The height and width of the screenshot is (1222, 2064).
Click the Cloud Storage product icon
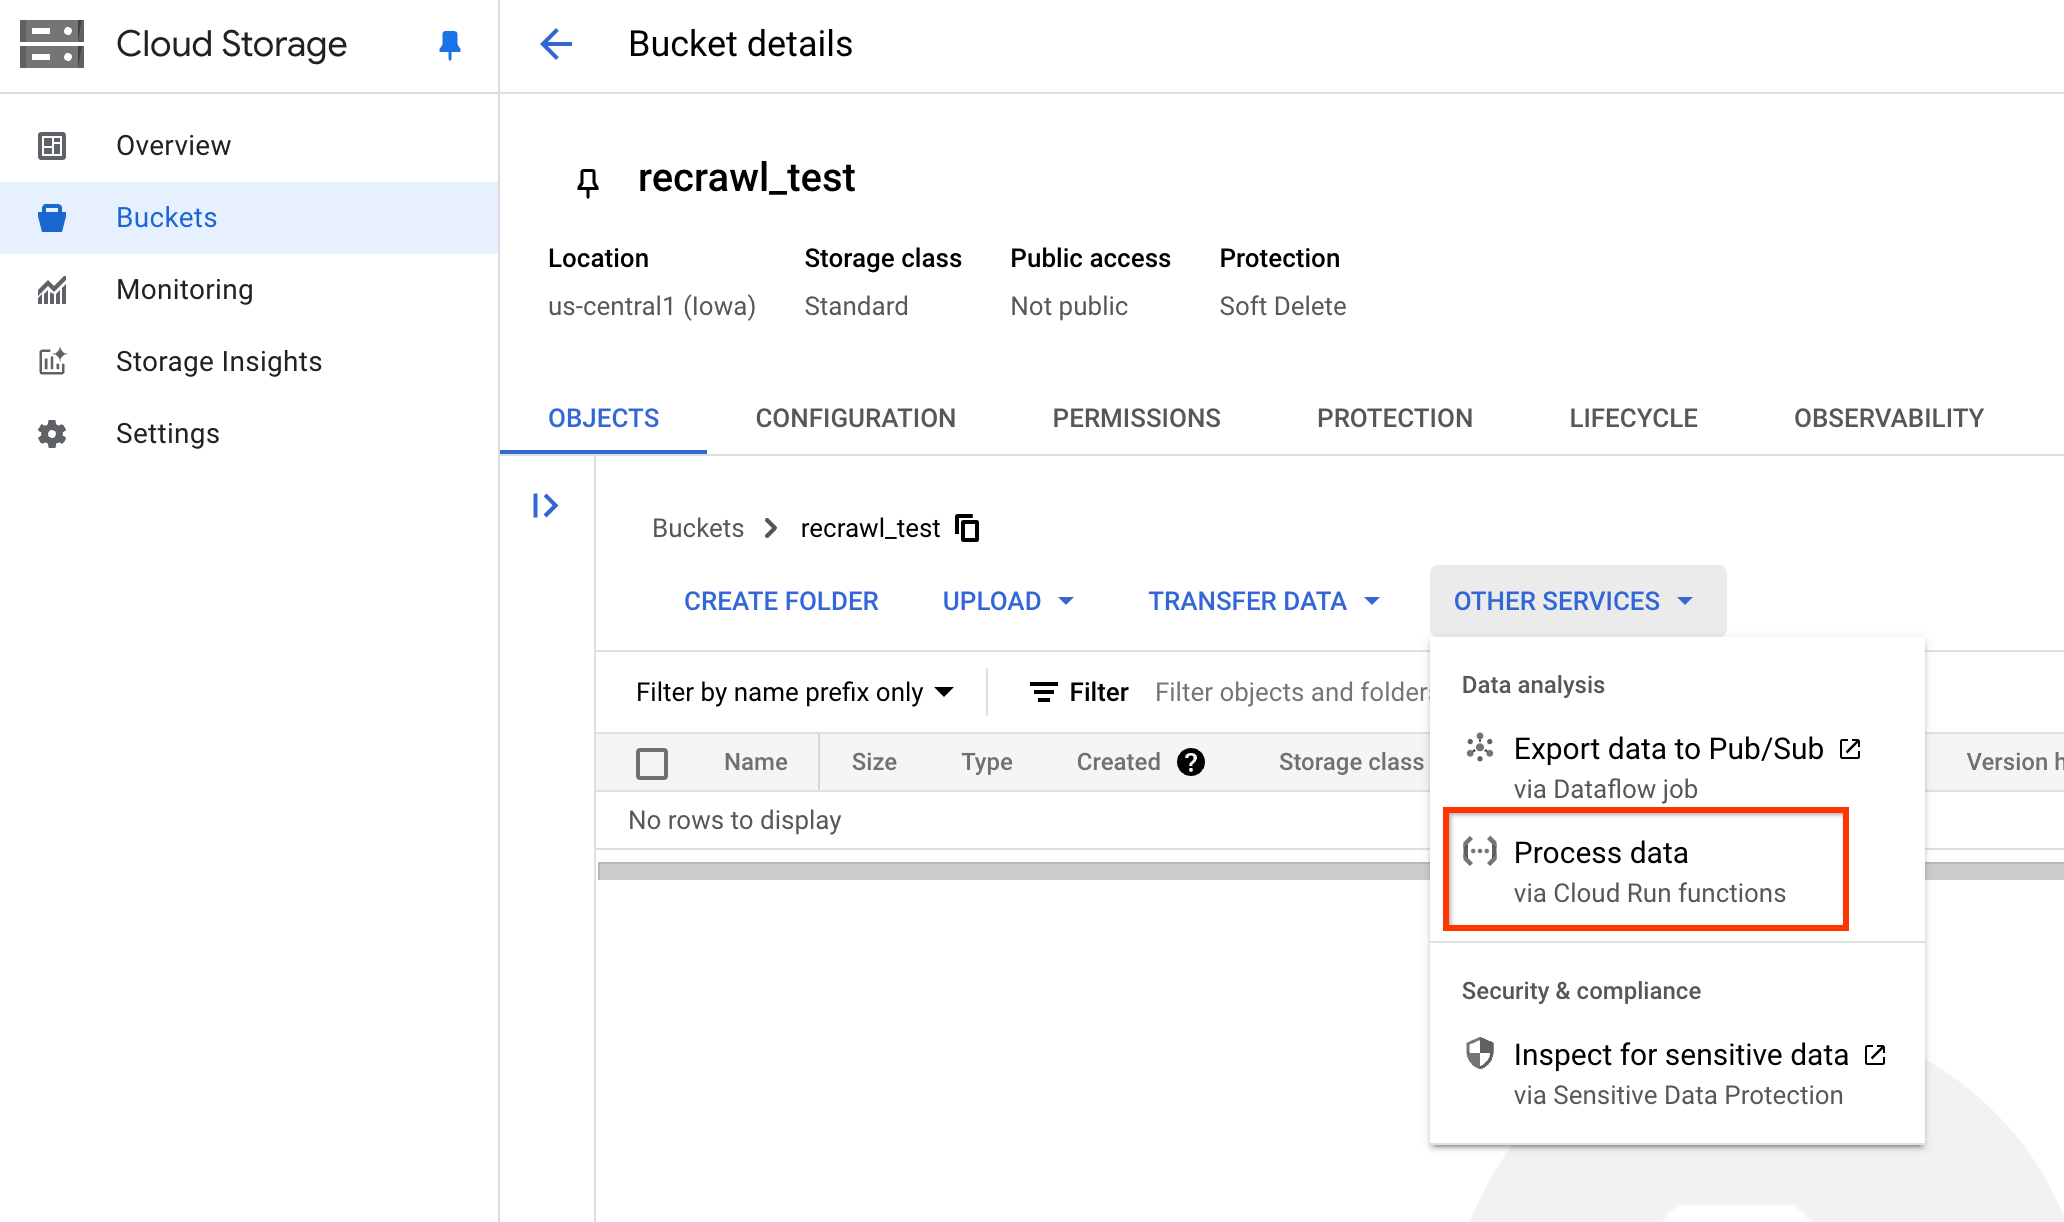(52, 44)
